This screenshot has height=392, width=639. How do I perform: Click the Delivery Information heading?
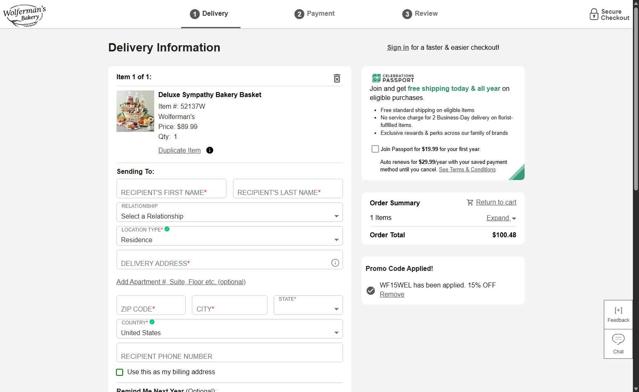pos(164,48)
